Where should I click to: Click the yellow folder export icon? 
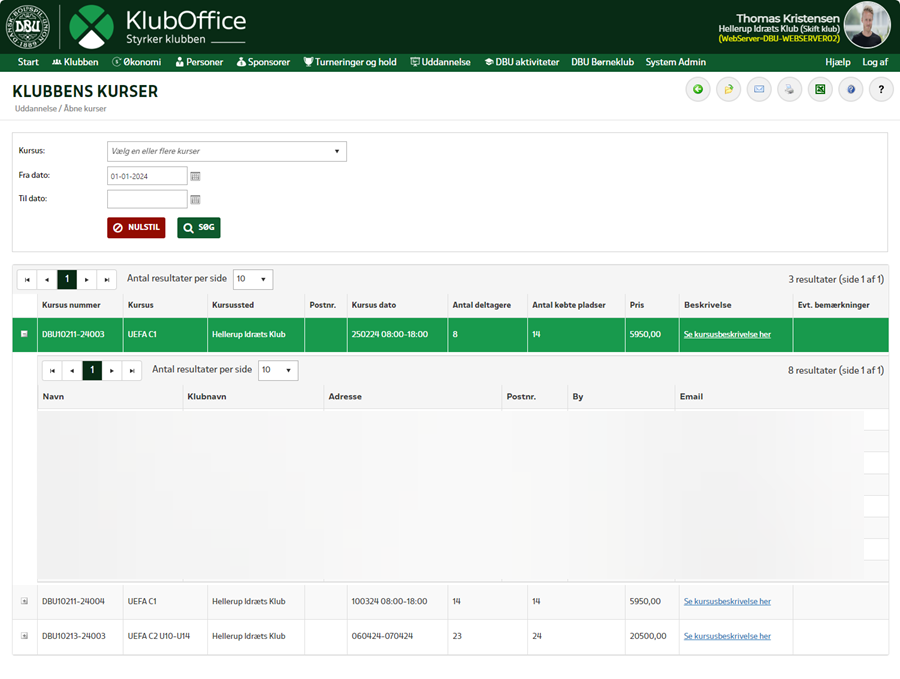[728, 90]
